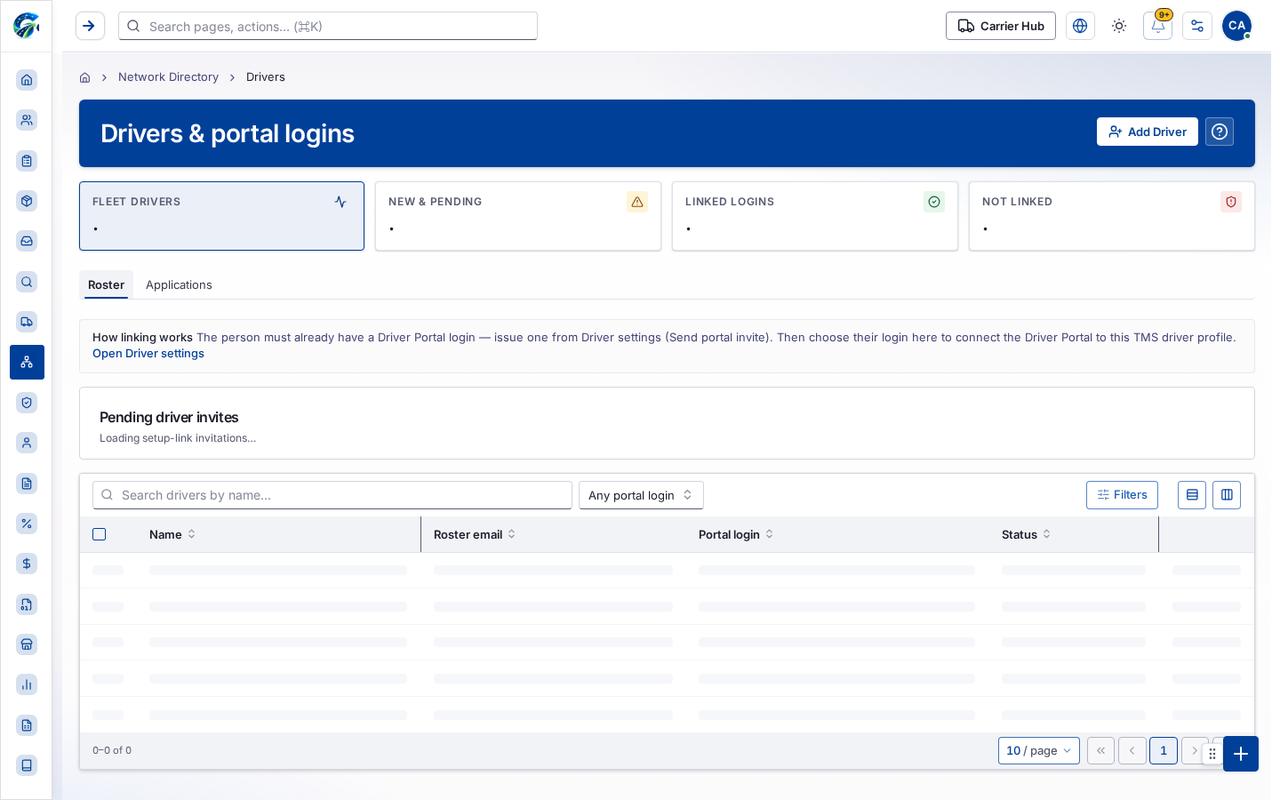Open the help question mark icon

[x=1219, y=132]
